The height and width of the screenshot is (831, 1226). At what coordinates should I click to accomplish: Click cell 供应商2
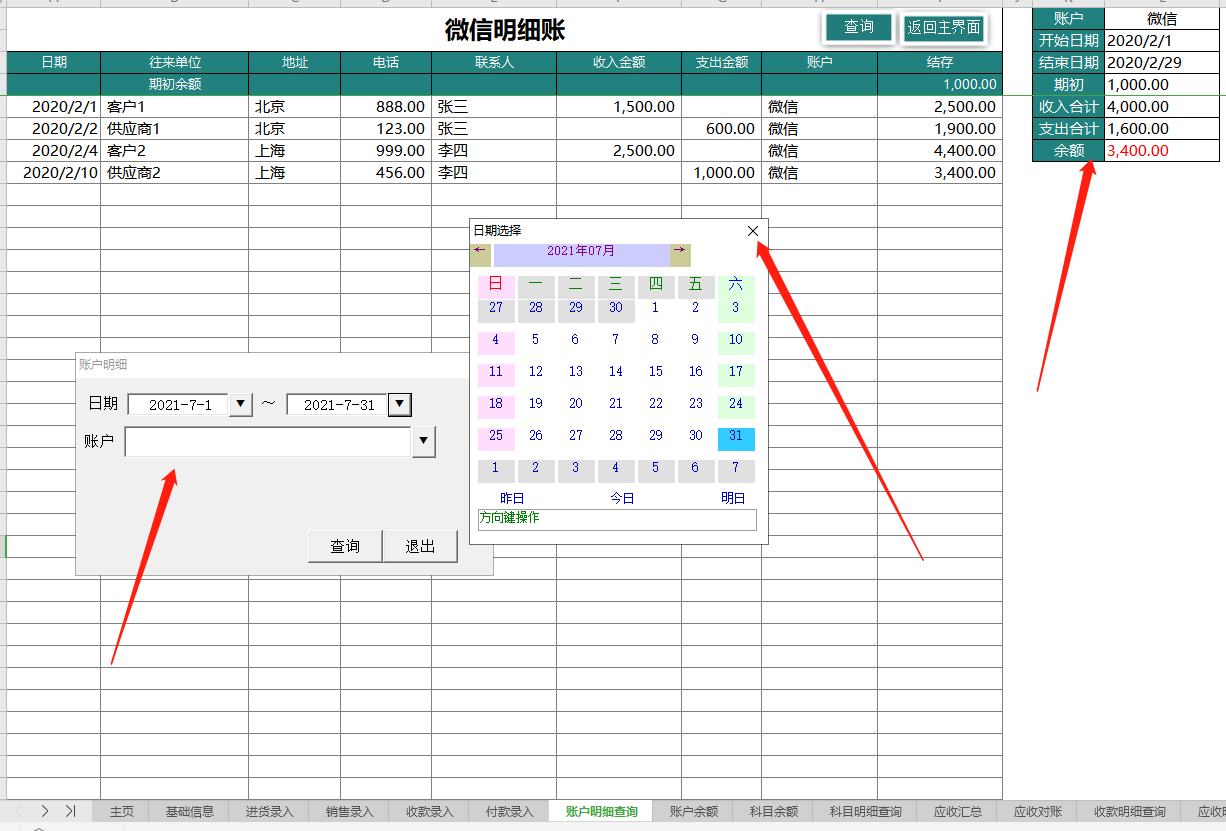pos(175,172)
